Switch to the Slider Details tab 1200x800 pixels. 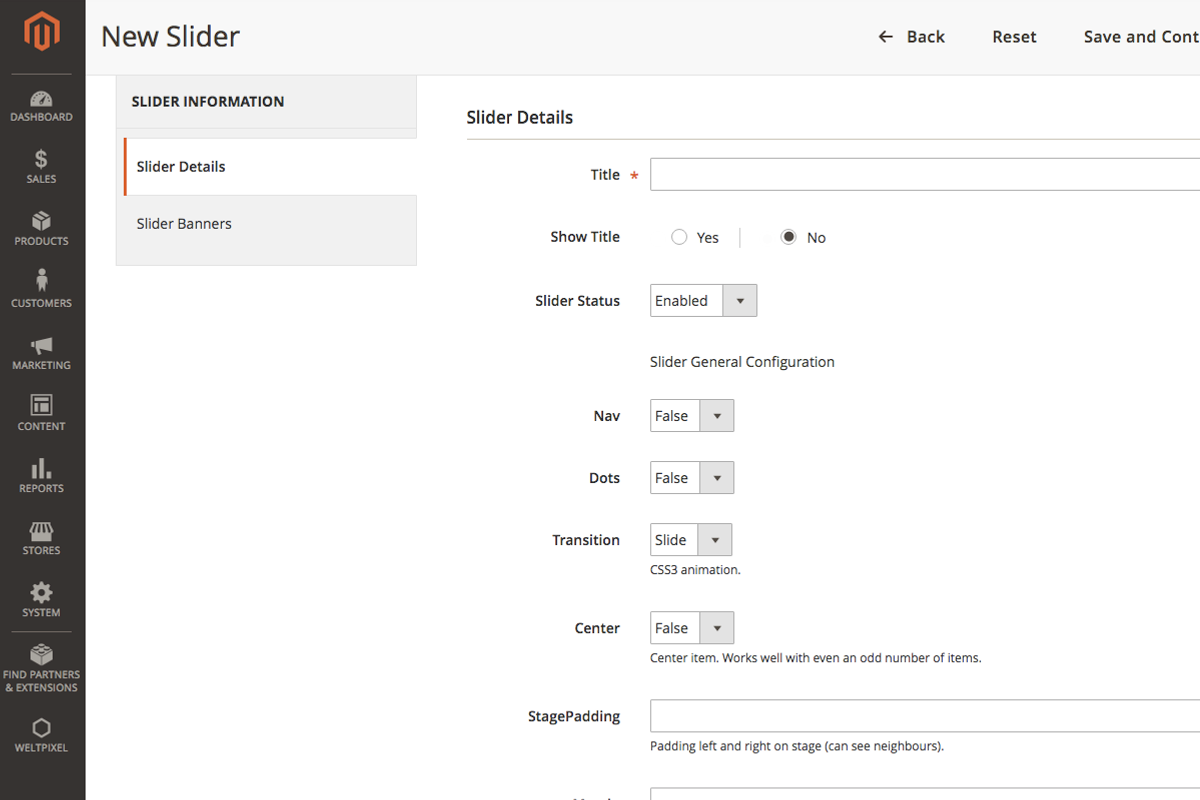coord(270,167)
